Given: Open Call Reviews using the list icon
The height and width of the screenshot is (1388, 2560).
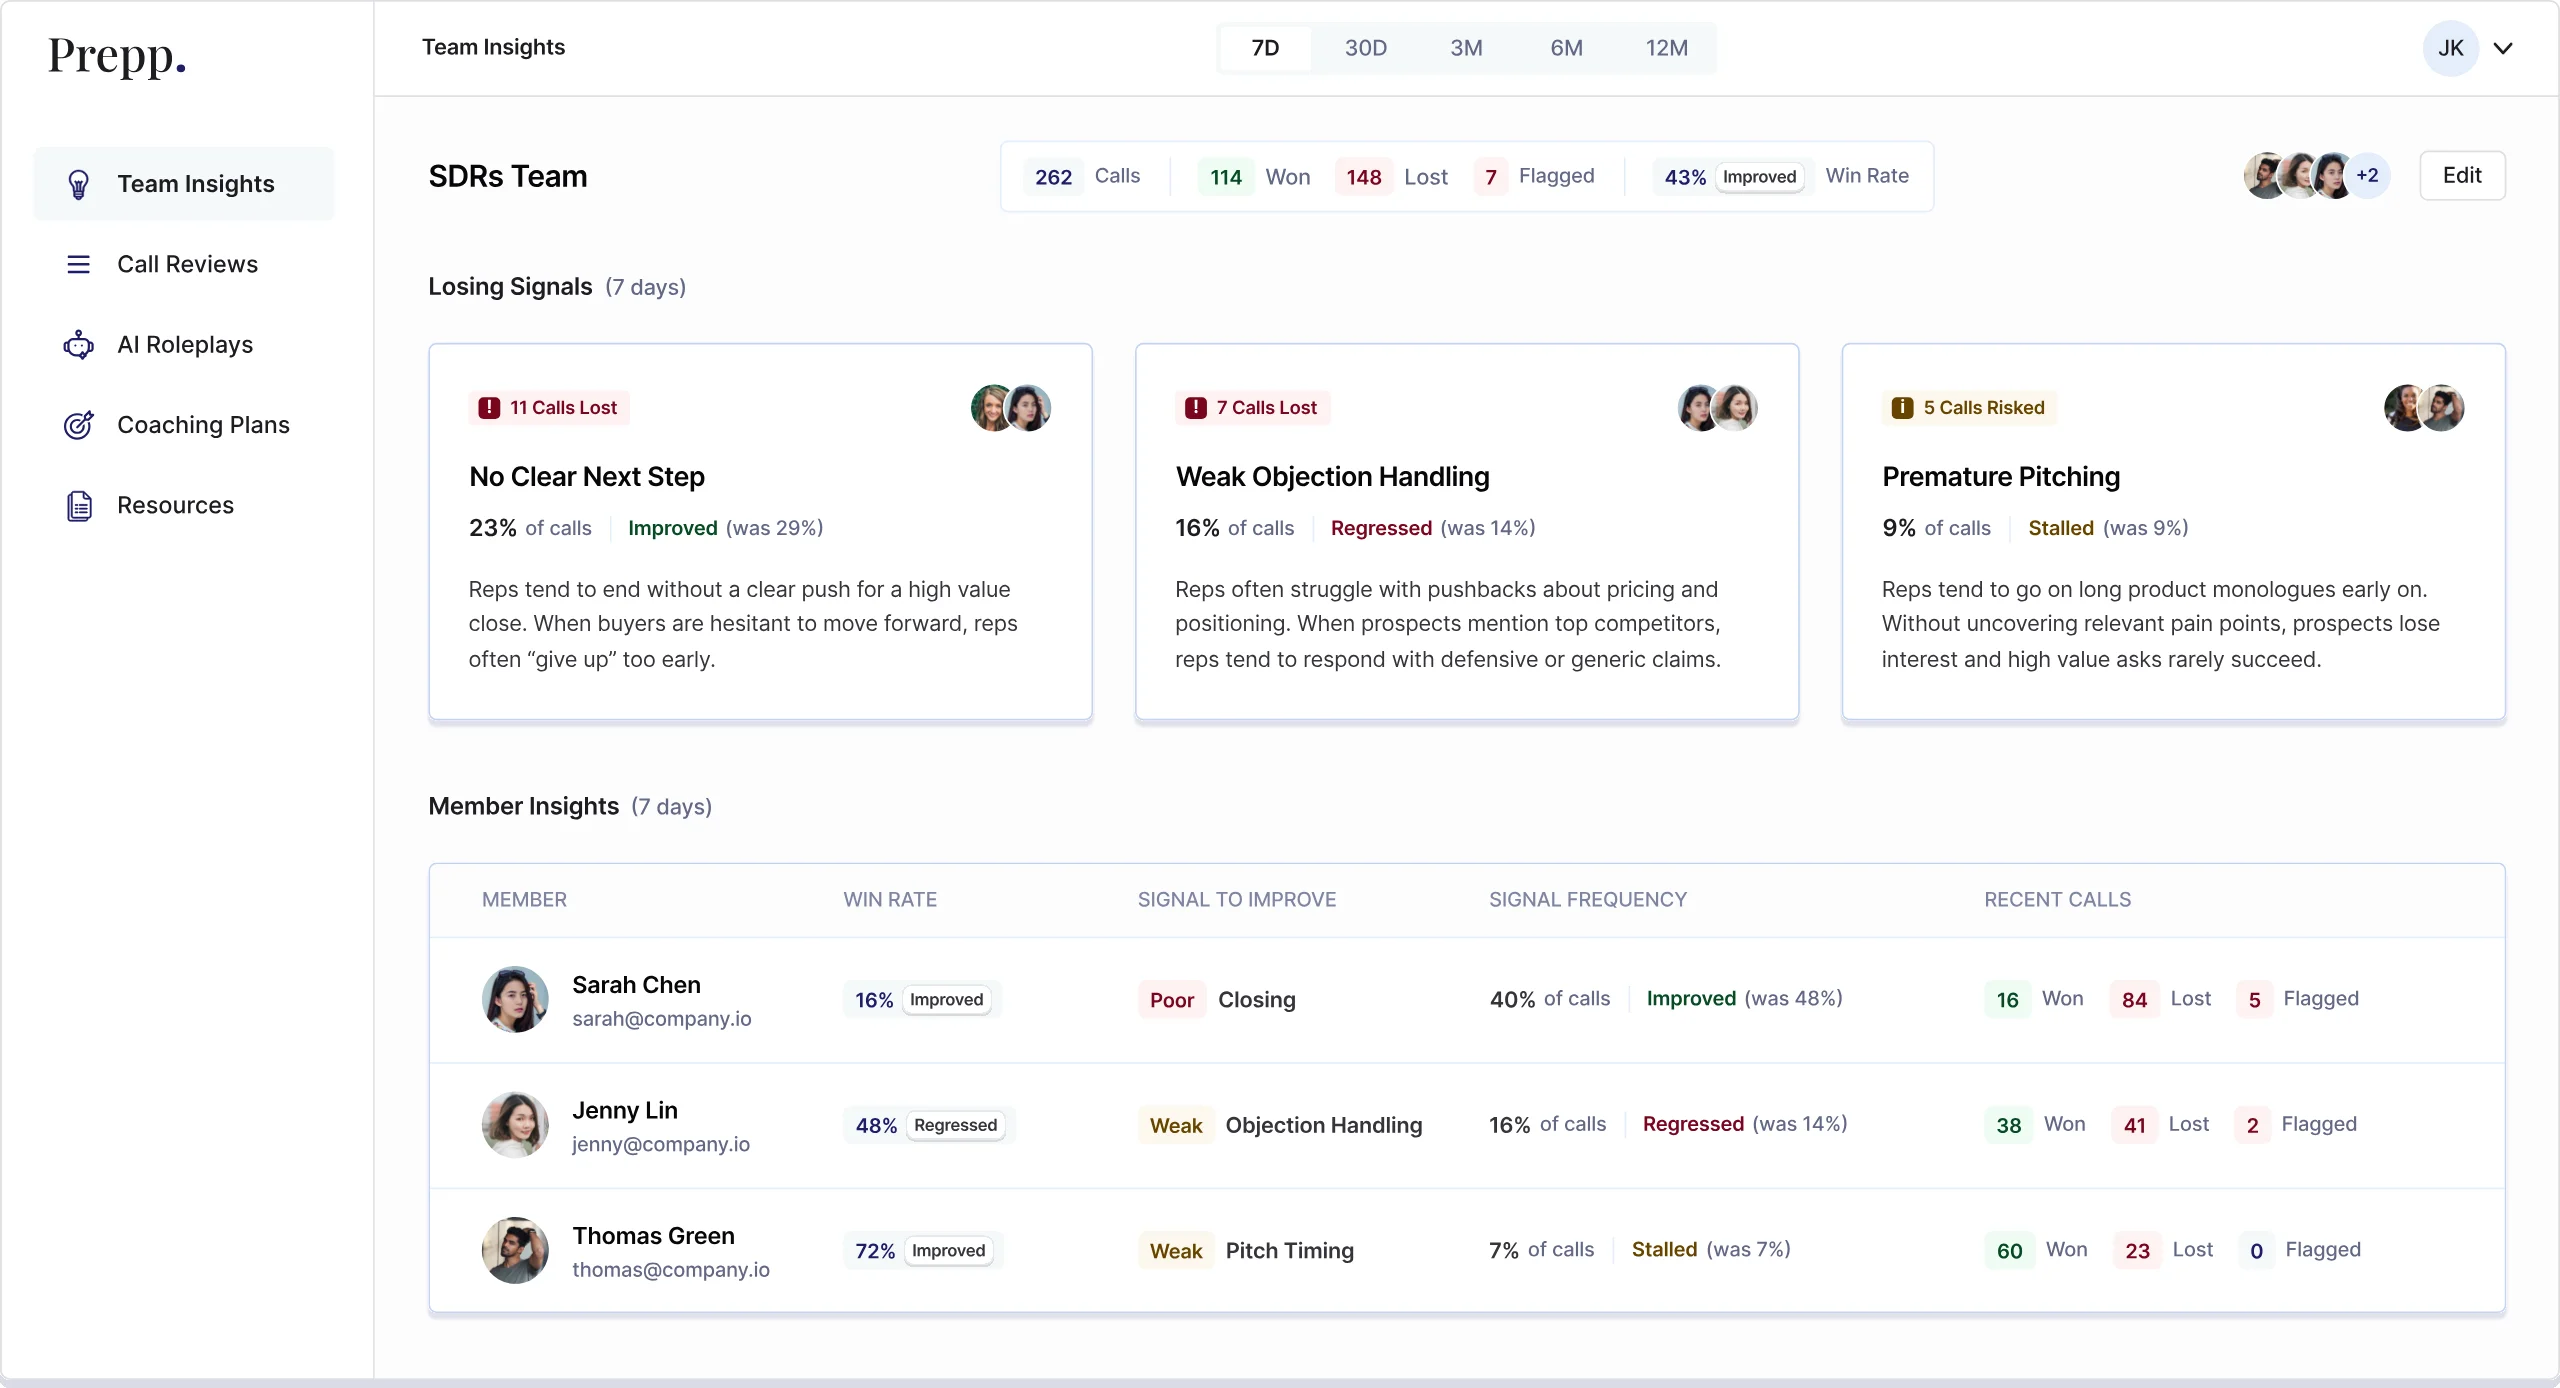Looking at the screenshot, I should point(79,264).
